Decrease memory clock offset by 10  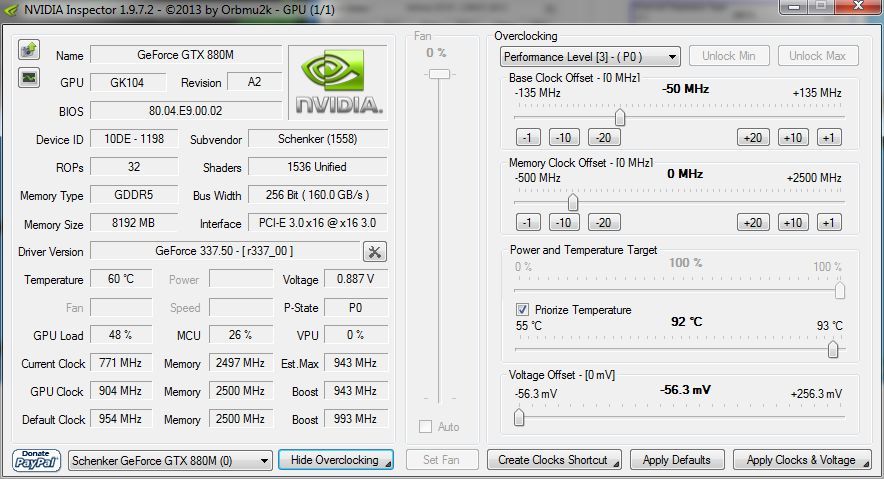(564, 223)
